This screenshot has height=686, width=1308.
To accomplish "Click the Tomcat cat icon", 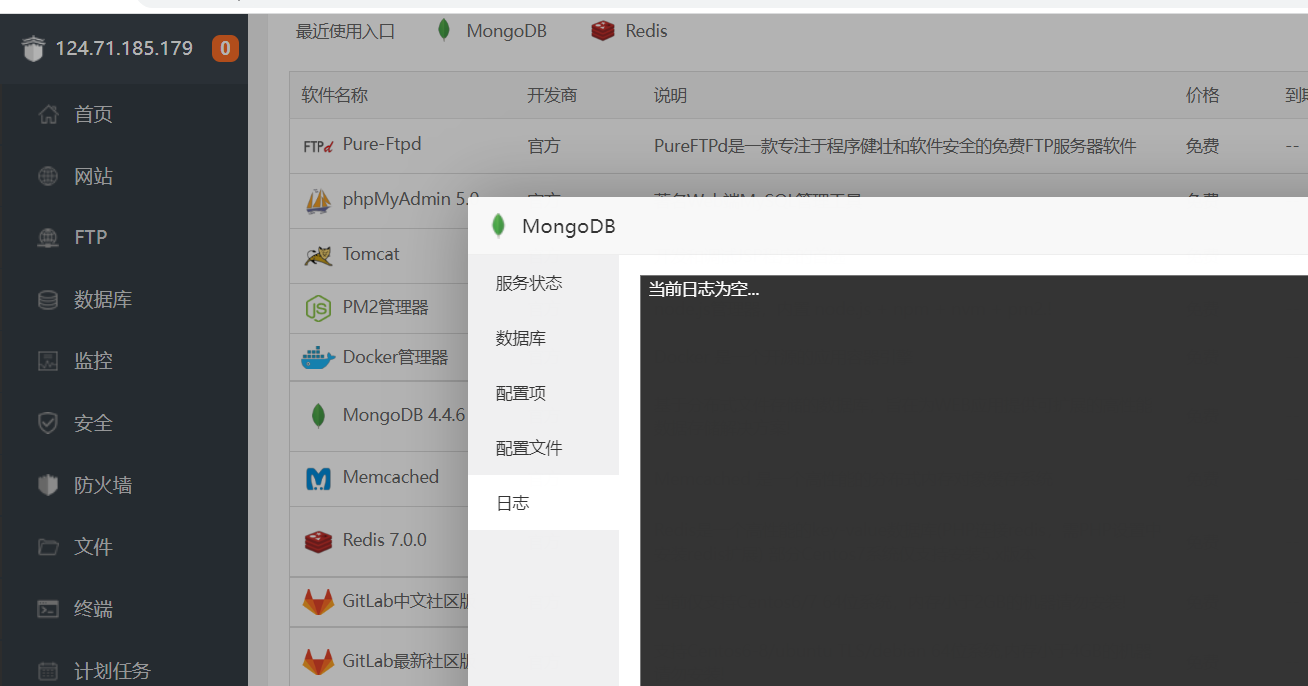I will point(318,255).
